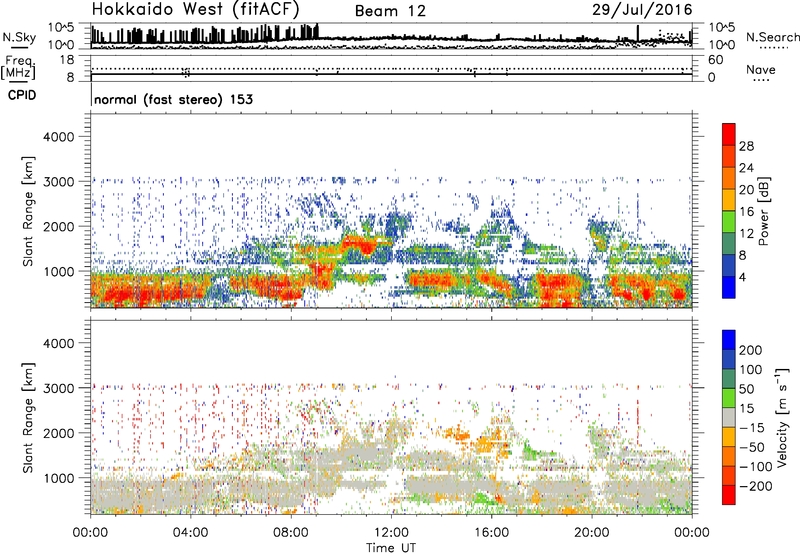The image size is (800, 554).
Task: Click the Power color bar
Action: click(x=729, y=211)
